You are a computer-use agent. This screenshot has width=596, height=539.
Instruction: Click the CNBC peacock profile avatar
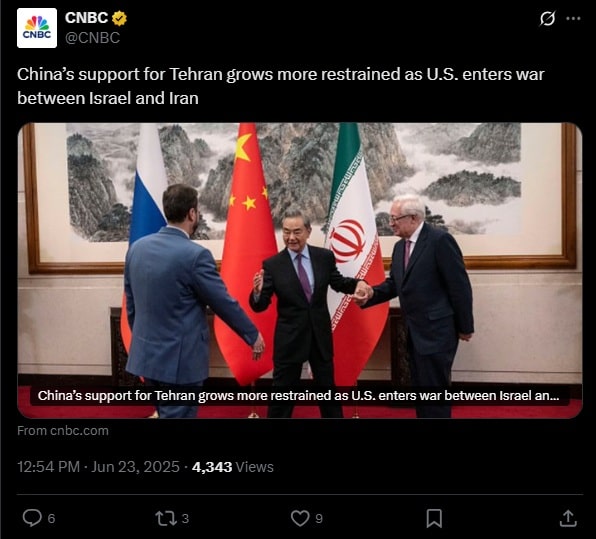[x=37, y=28]
